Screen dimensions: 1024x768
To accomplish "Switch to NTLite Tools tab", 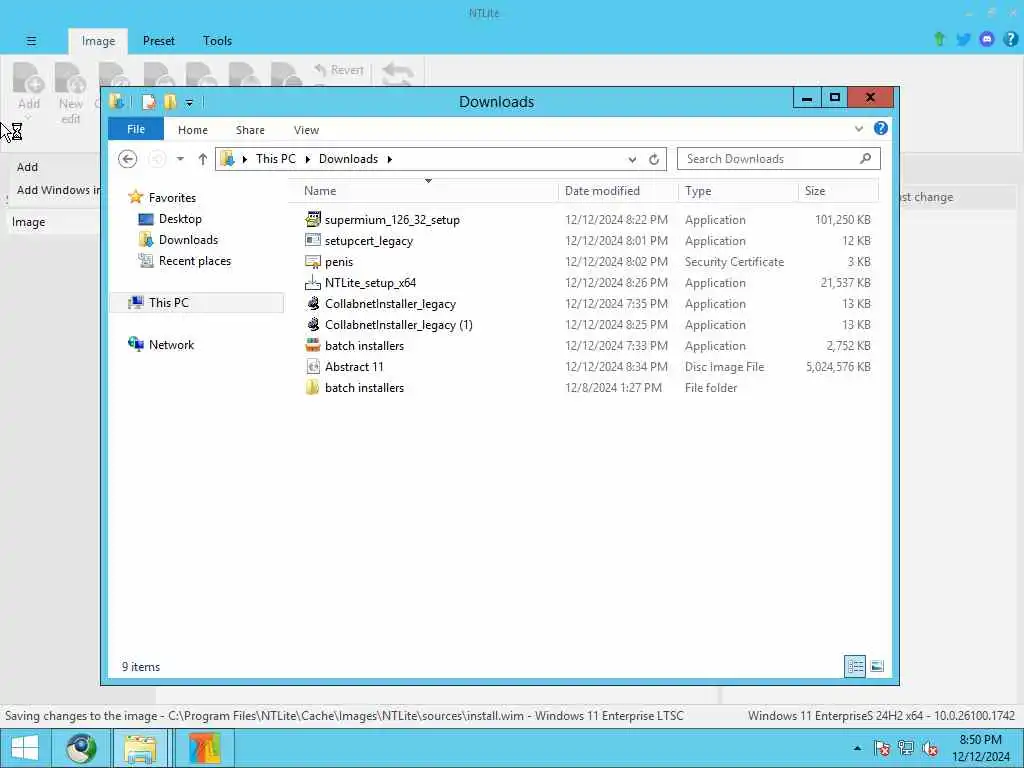I will click(x=217, y=40).
